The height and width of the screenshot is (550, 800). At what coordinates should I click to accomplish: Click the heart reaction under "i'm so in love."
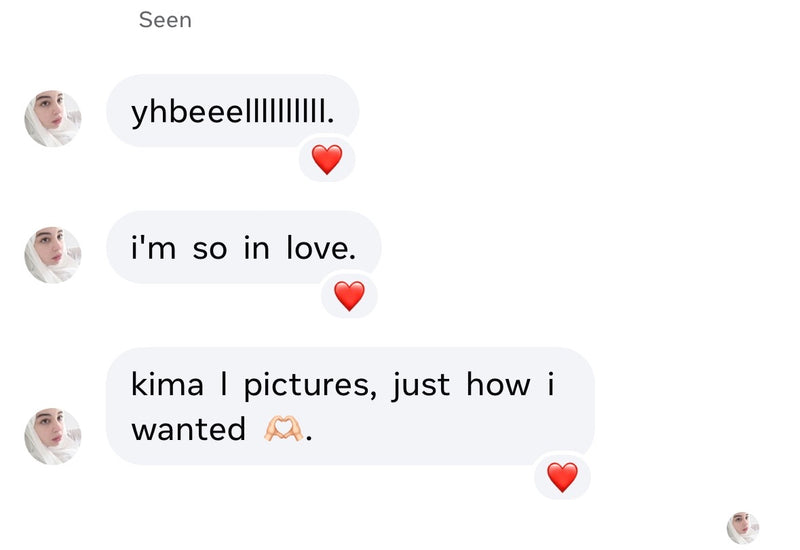[349, 295]
